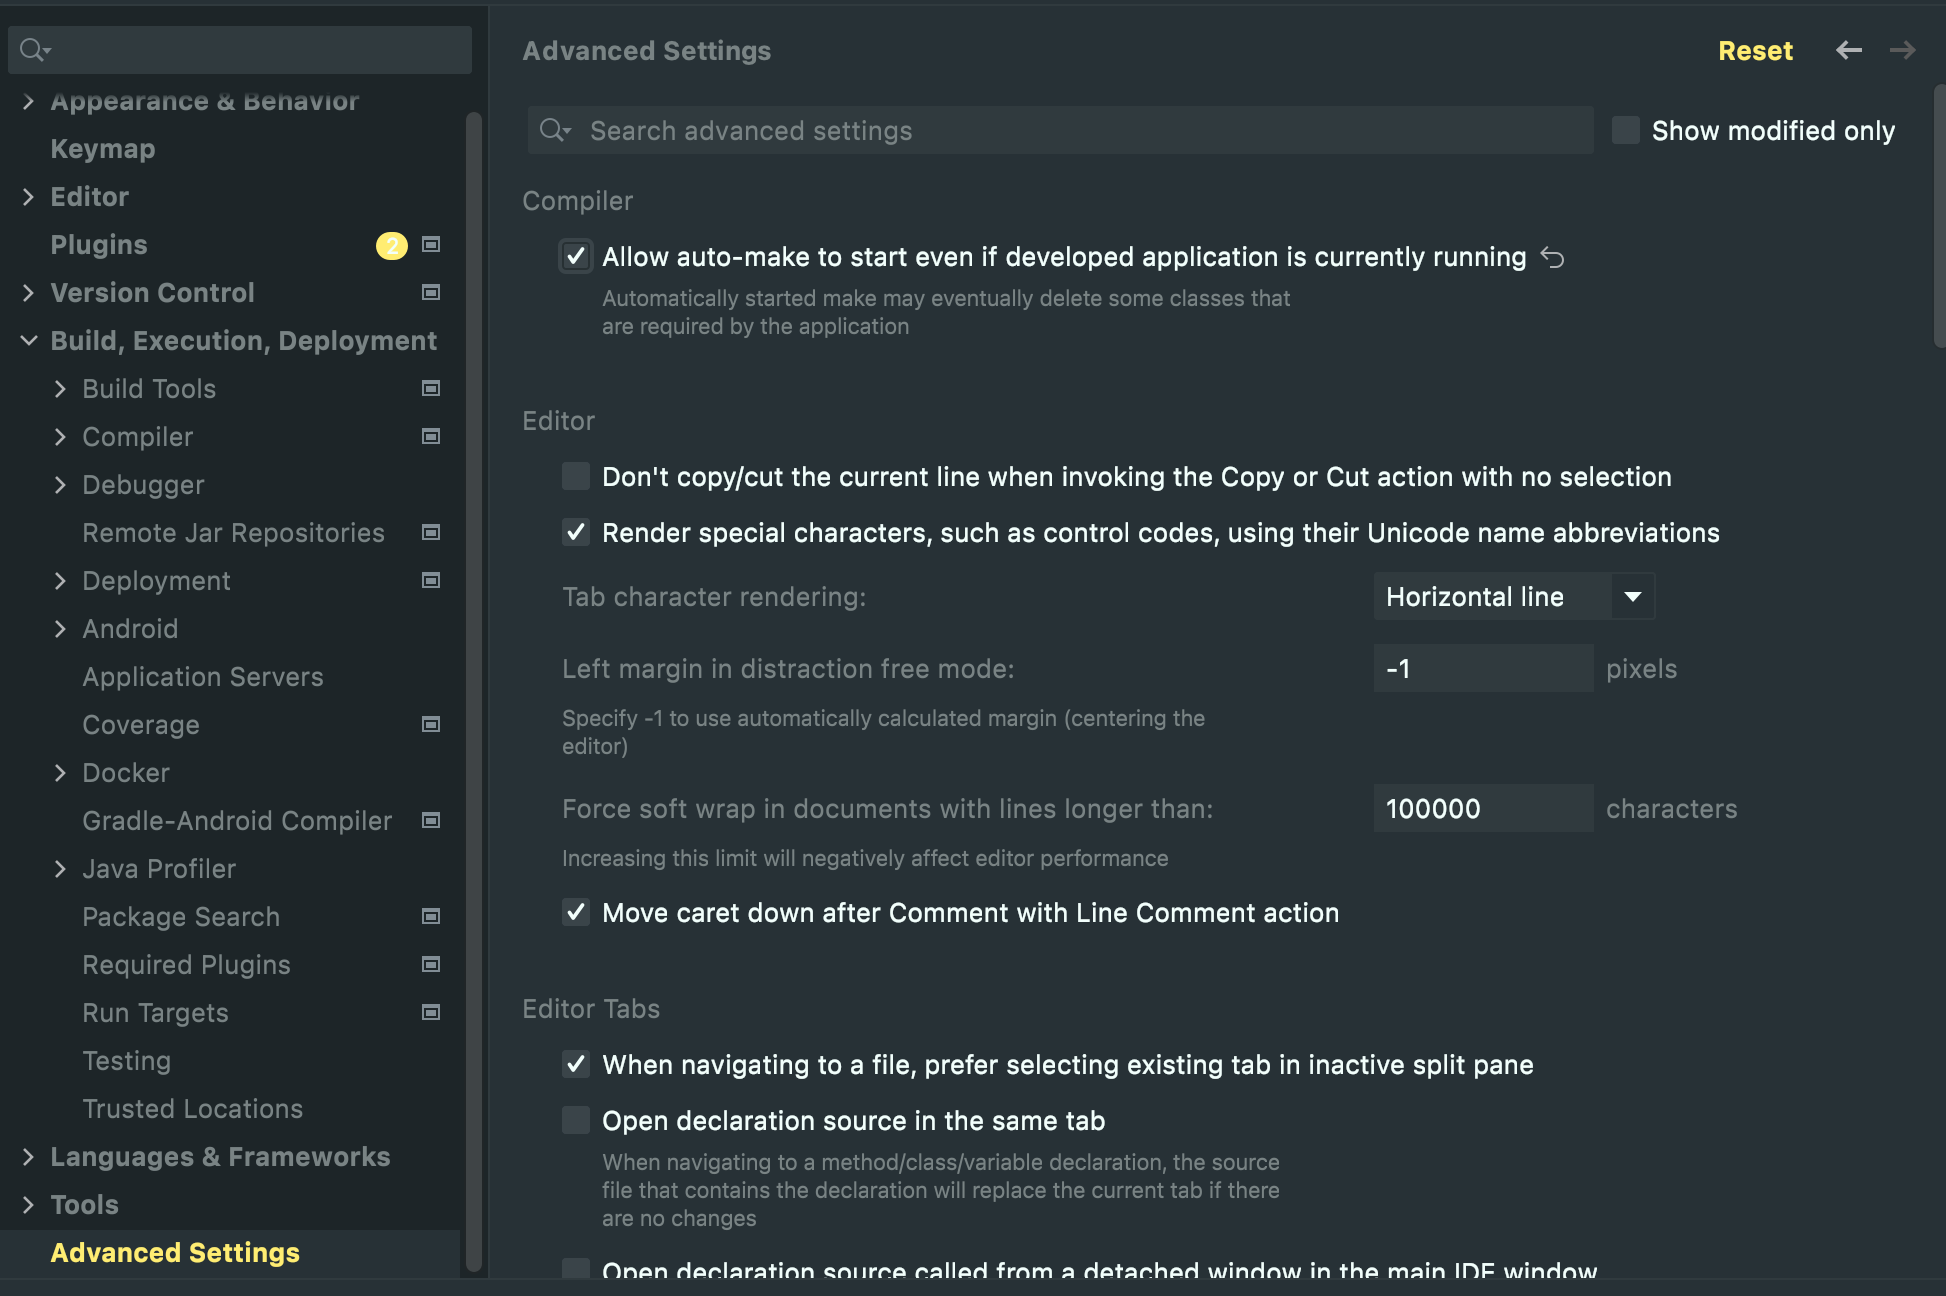Click project-level settings icon next to Version Control
Screen dimensions: 1946x1296
(x=431, y=292)
